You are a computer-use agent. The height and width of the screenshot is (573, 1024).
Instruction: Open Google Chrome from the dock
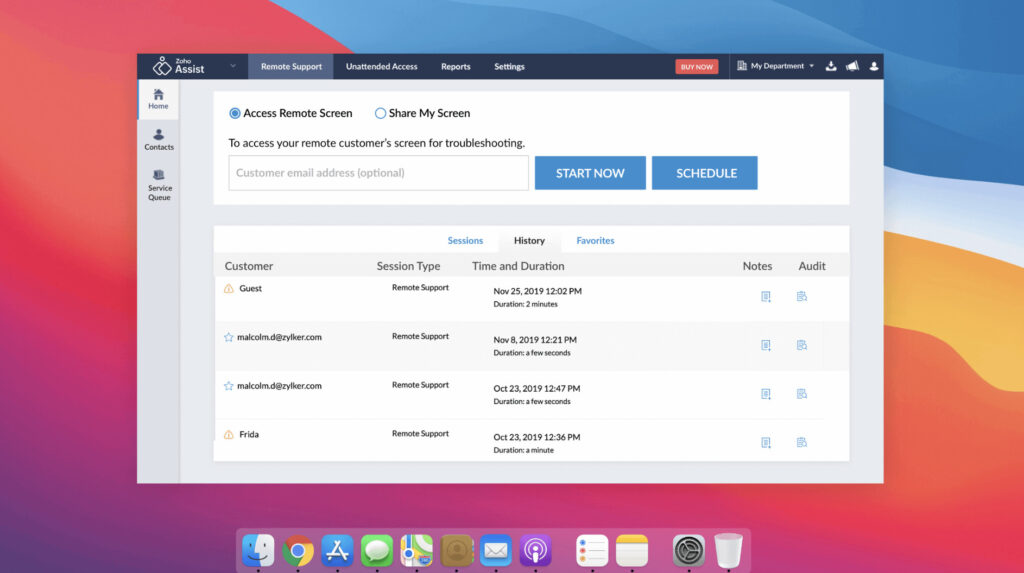(x=297, y=550)
